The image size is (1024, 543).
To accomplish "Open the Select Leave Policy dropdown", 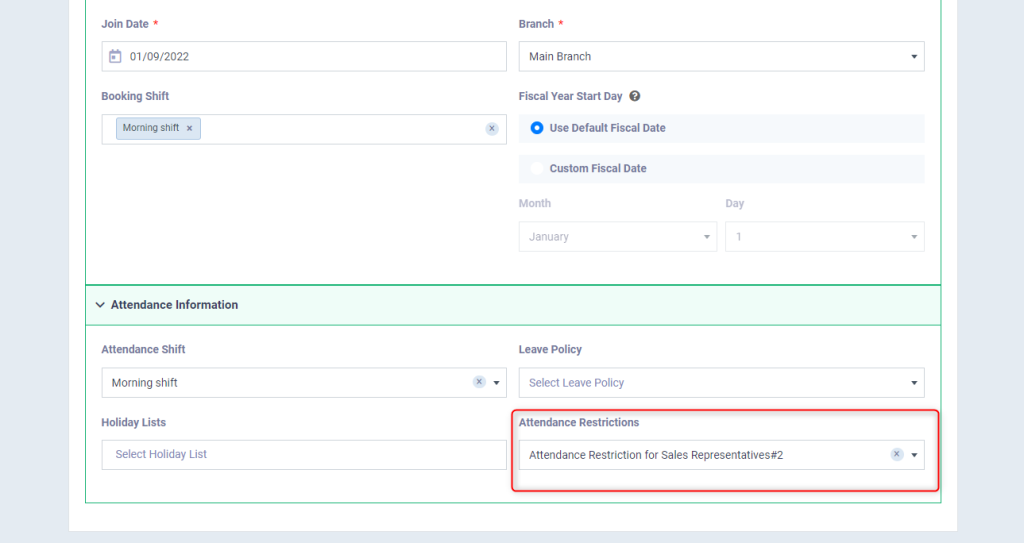I will pos(722,383).
